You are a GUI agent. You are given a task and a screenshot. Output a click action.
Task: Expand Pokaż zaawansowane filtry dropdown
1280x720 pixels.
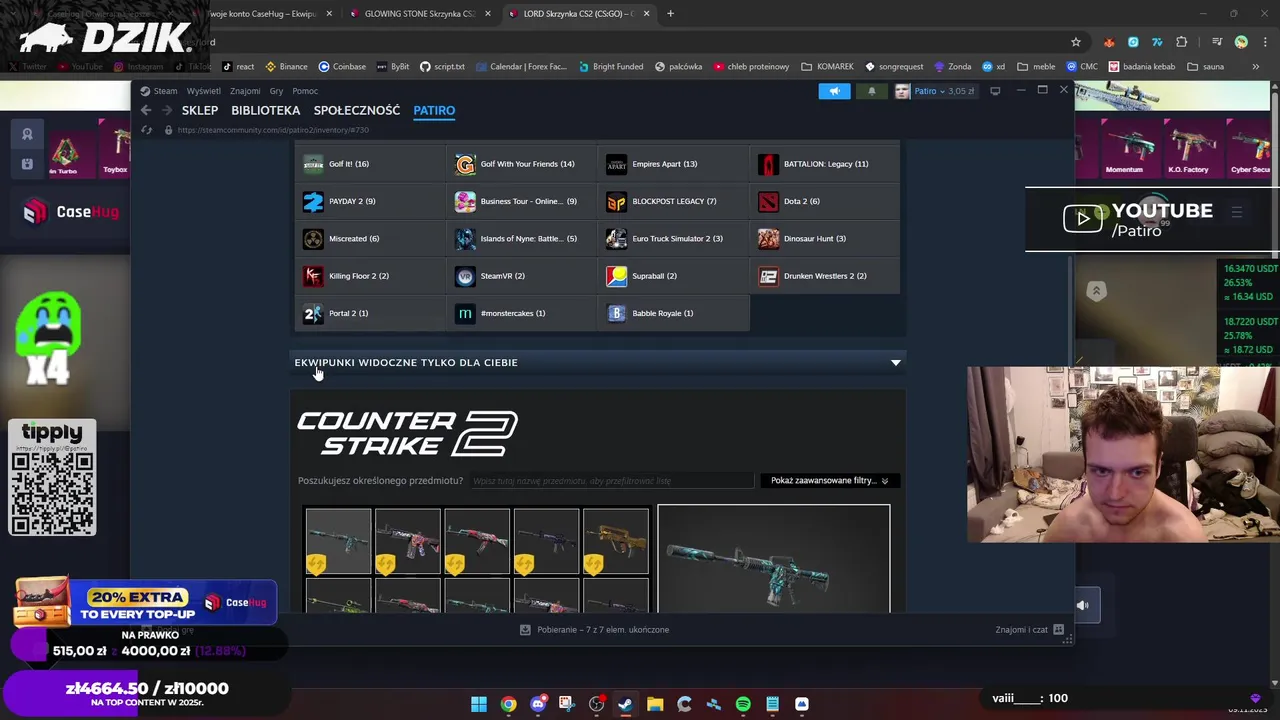[829, 481]
